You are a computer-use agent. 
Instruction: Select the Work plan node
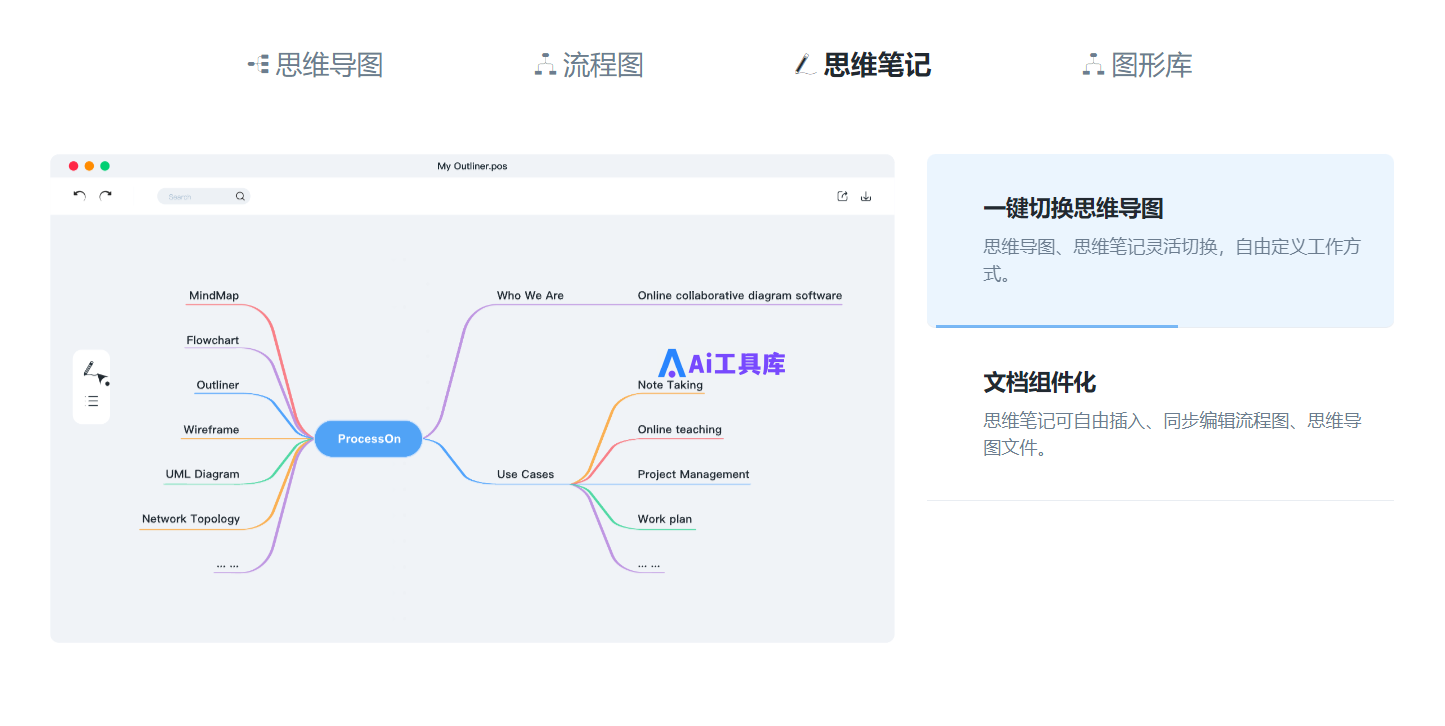point(665,519)
